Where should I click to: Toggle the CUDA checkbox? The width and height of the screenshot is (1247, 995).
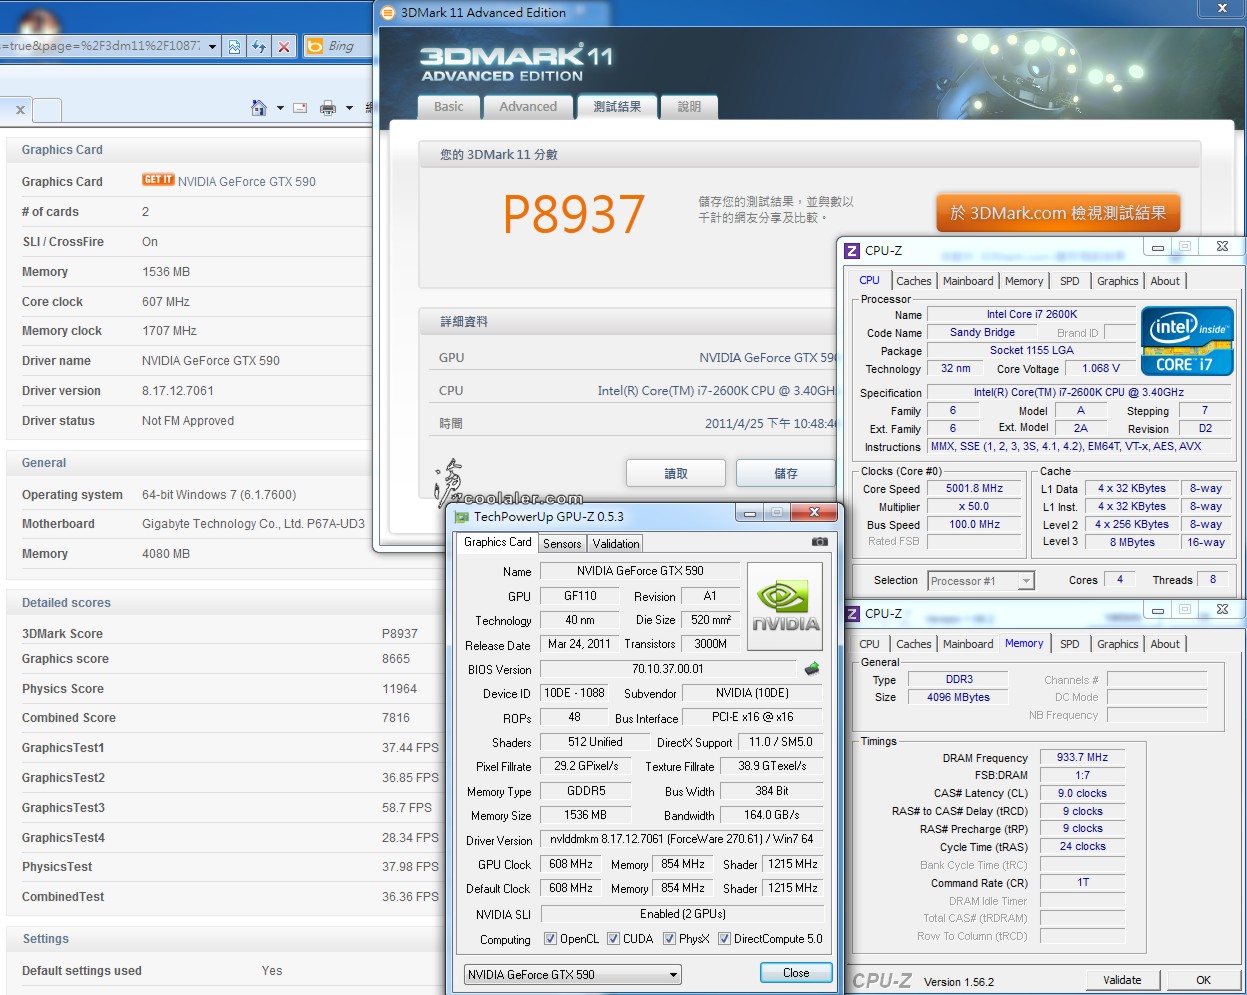[x=613, y=939]
